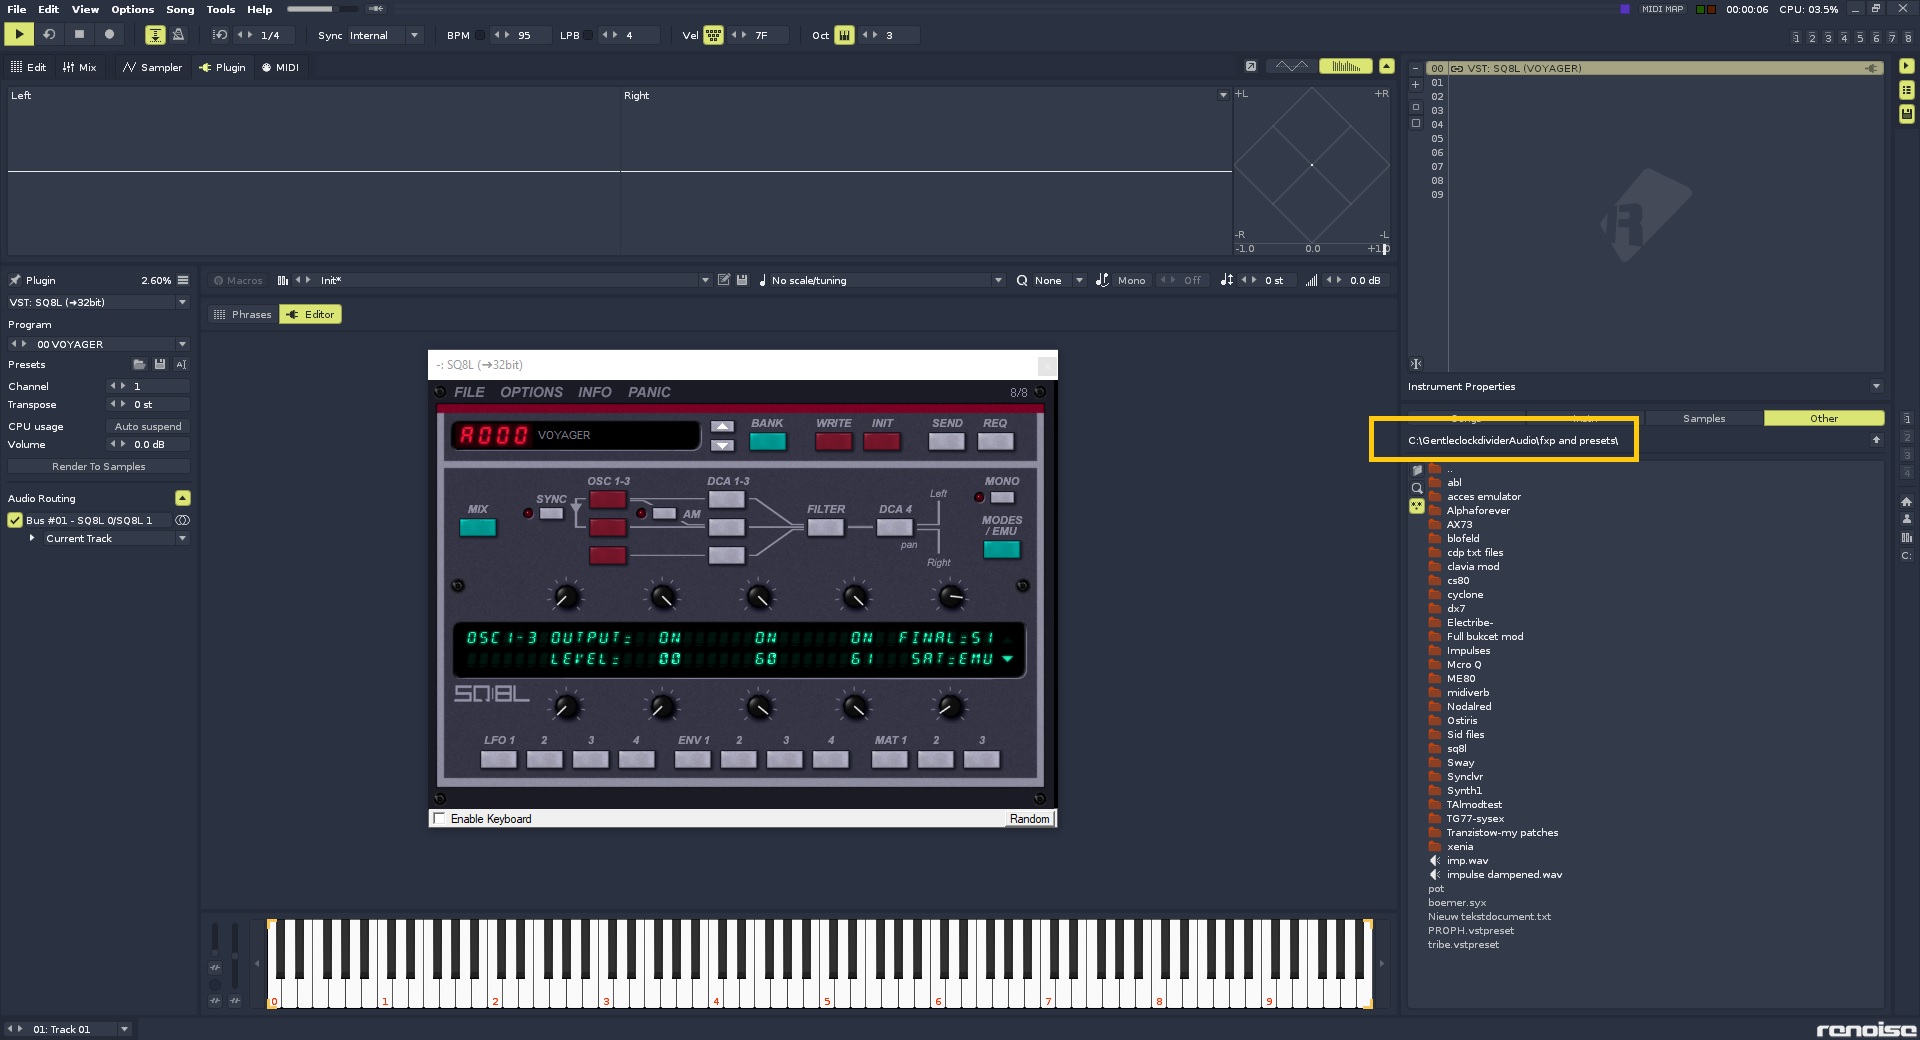
Task: Collapse the Audio Routing section
Action: click(x=182, y=498)
